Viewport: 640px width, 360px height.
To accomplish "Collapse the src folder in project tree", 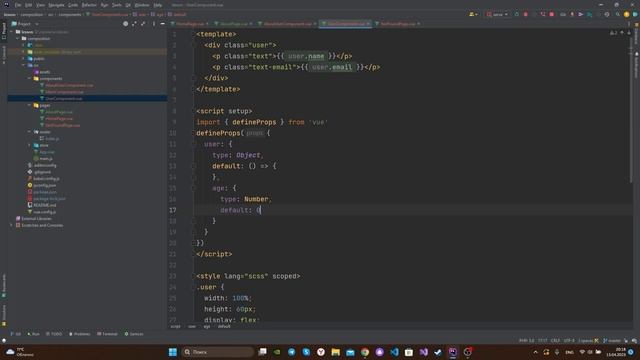I will (24, 65).
